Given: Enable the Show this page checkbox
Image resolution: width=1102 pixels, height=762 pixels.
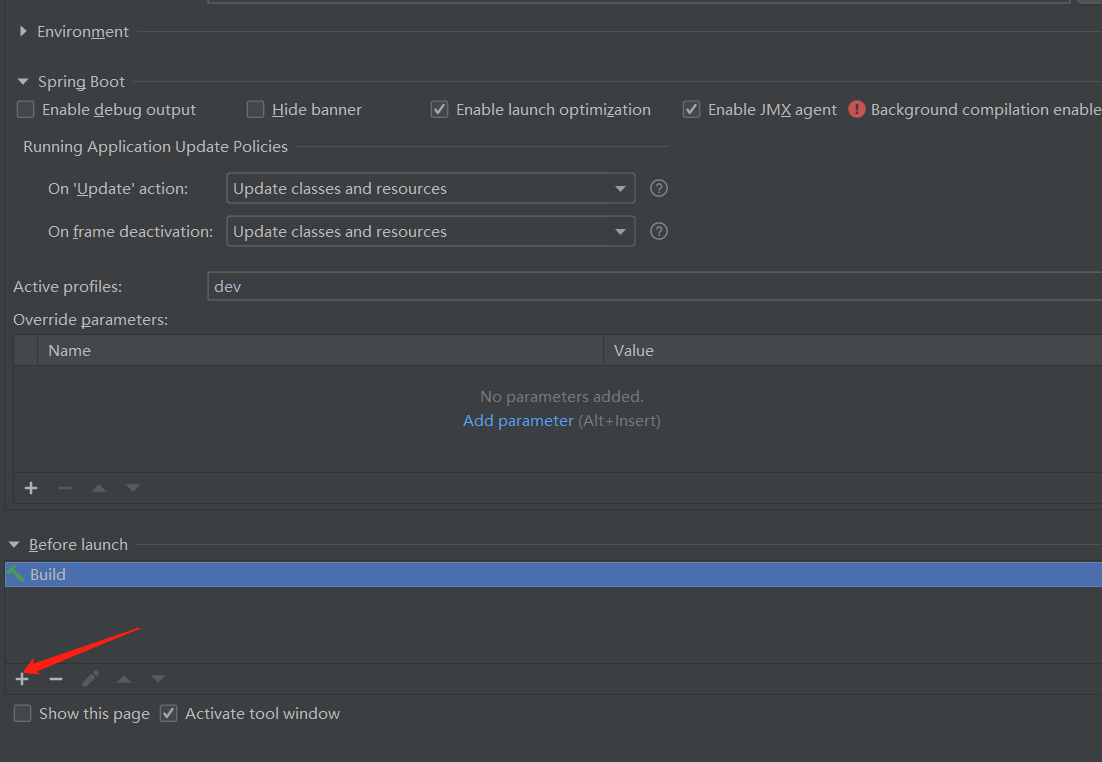Looking at the screenshot, I should point(22,713).
